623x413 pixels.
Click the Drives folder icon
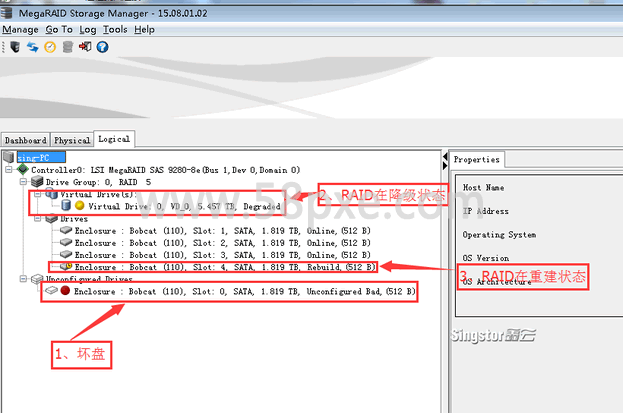click(52, 219)
